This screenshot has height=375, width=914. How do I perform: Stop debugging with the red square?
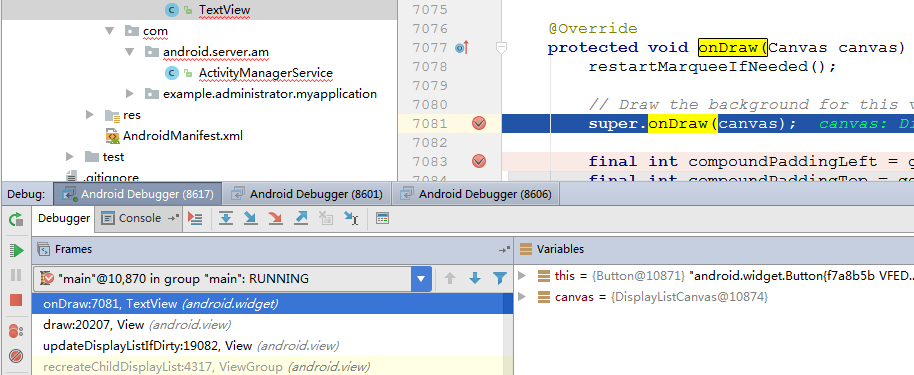point(16,300)
